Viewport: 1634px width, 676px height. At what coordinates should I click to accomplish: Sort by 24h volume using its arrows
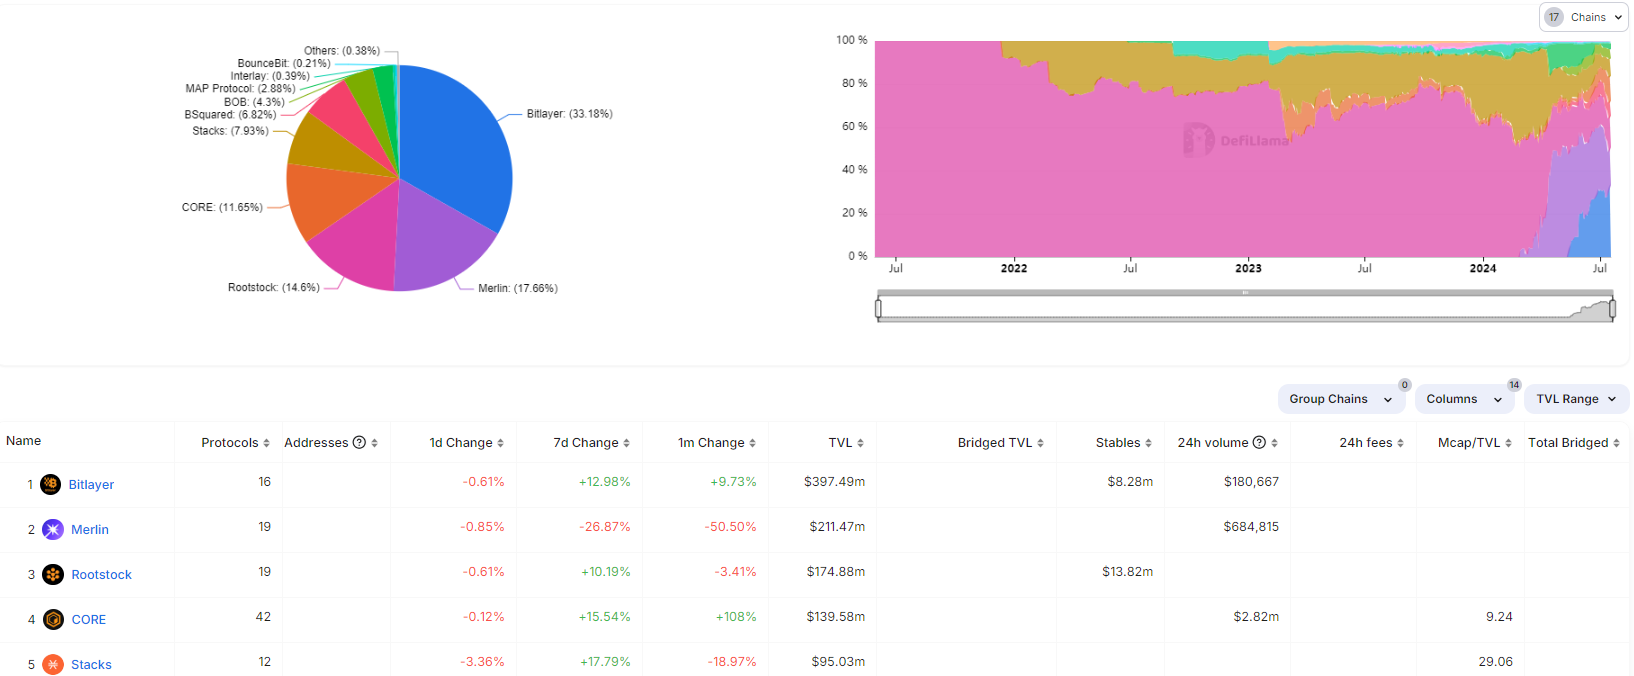(1274, 443)
